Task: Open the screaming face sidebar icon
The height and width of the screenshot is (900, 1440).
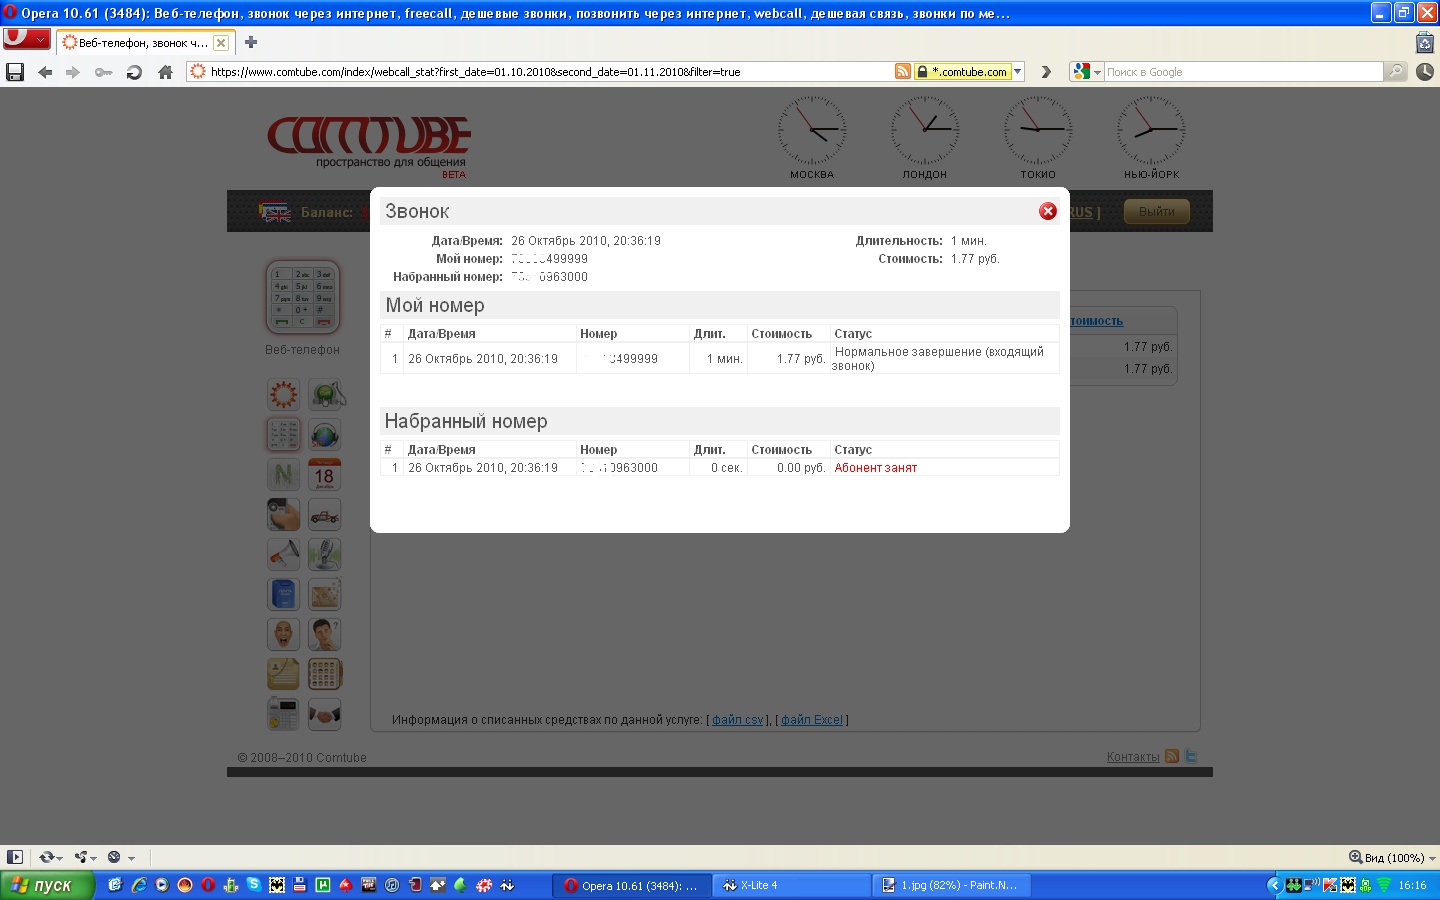Action: 283,634
